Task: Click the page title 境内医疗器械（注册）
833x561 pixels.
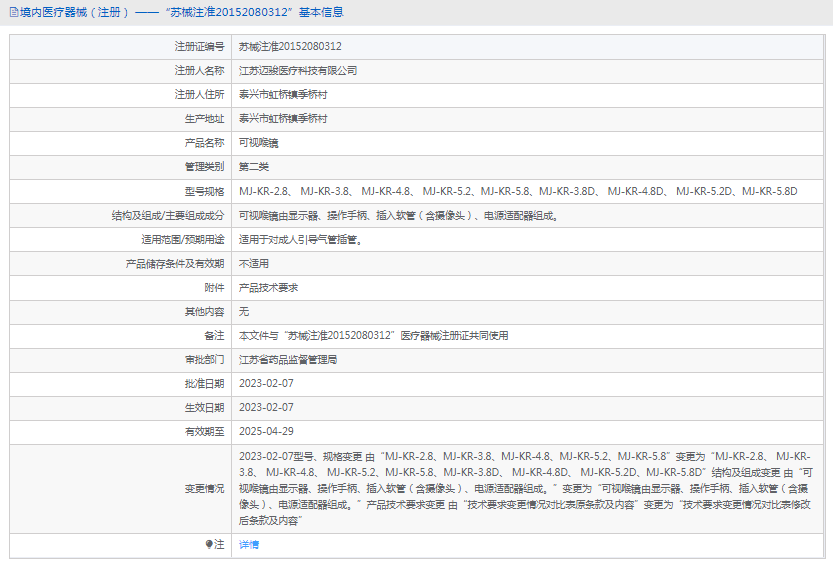Action: pyautogui.click(x=74, y=12)
